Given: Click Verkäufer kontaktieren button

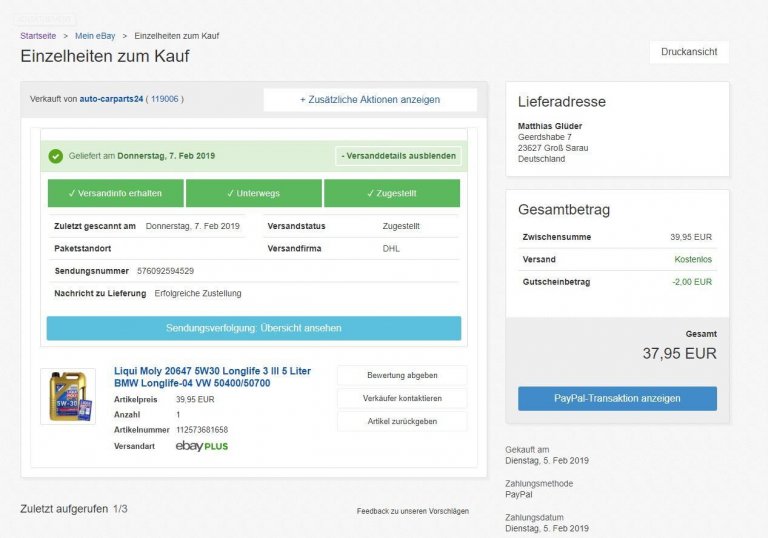Looking at the screenshot, I should coord(402,398).
